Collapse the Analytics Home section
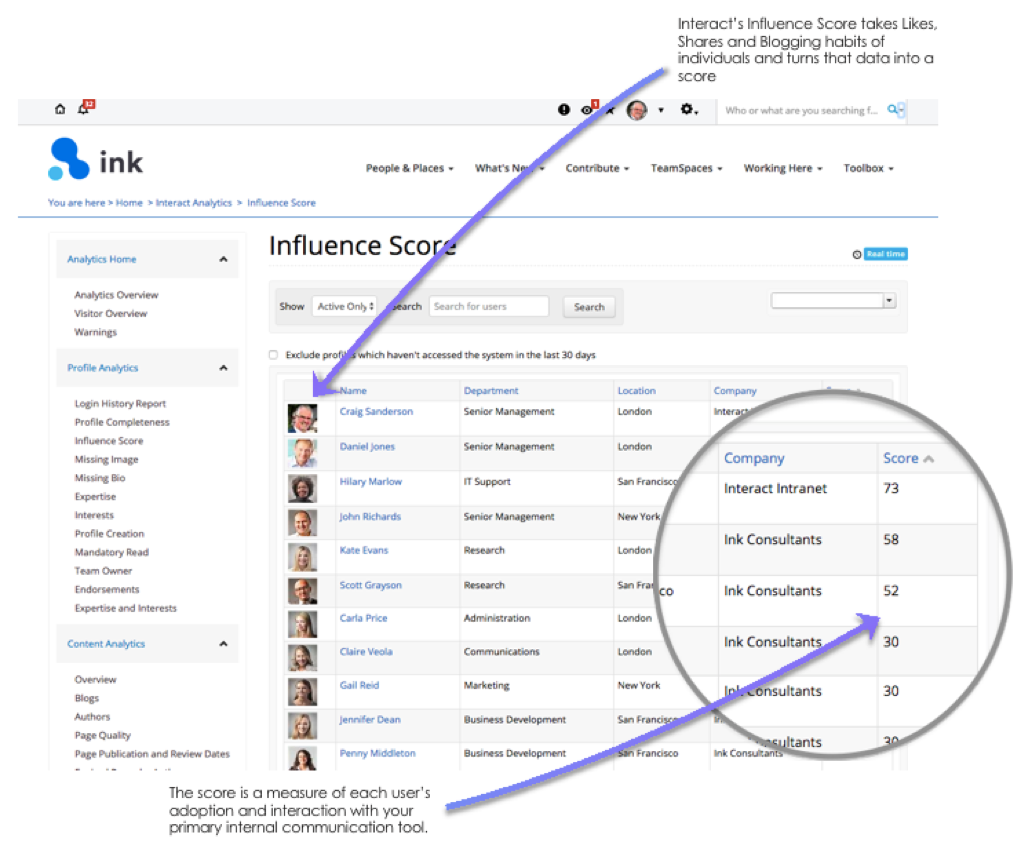This screenshot has height=847, width=1020. pos(223,259)
